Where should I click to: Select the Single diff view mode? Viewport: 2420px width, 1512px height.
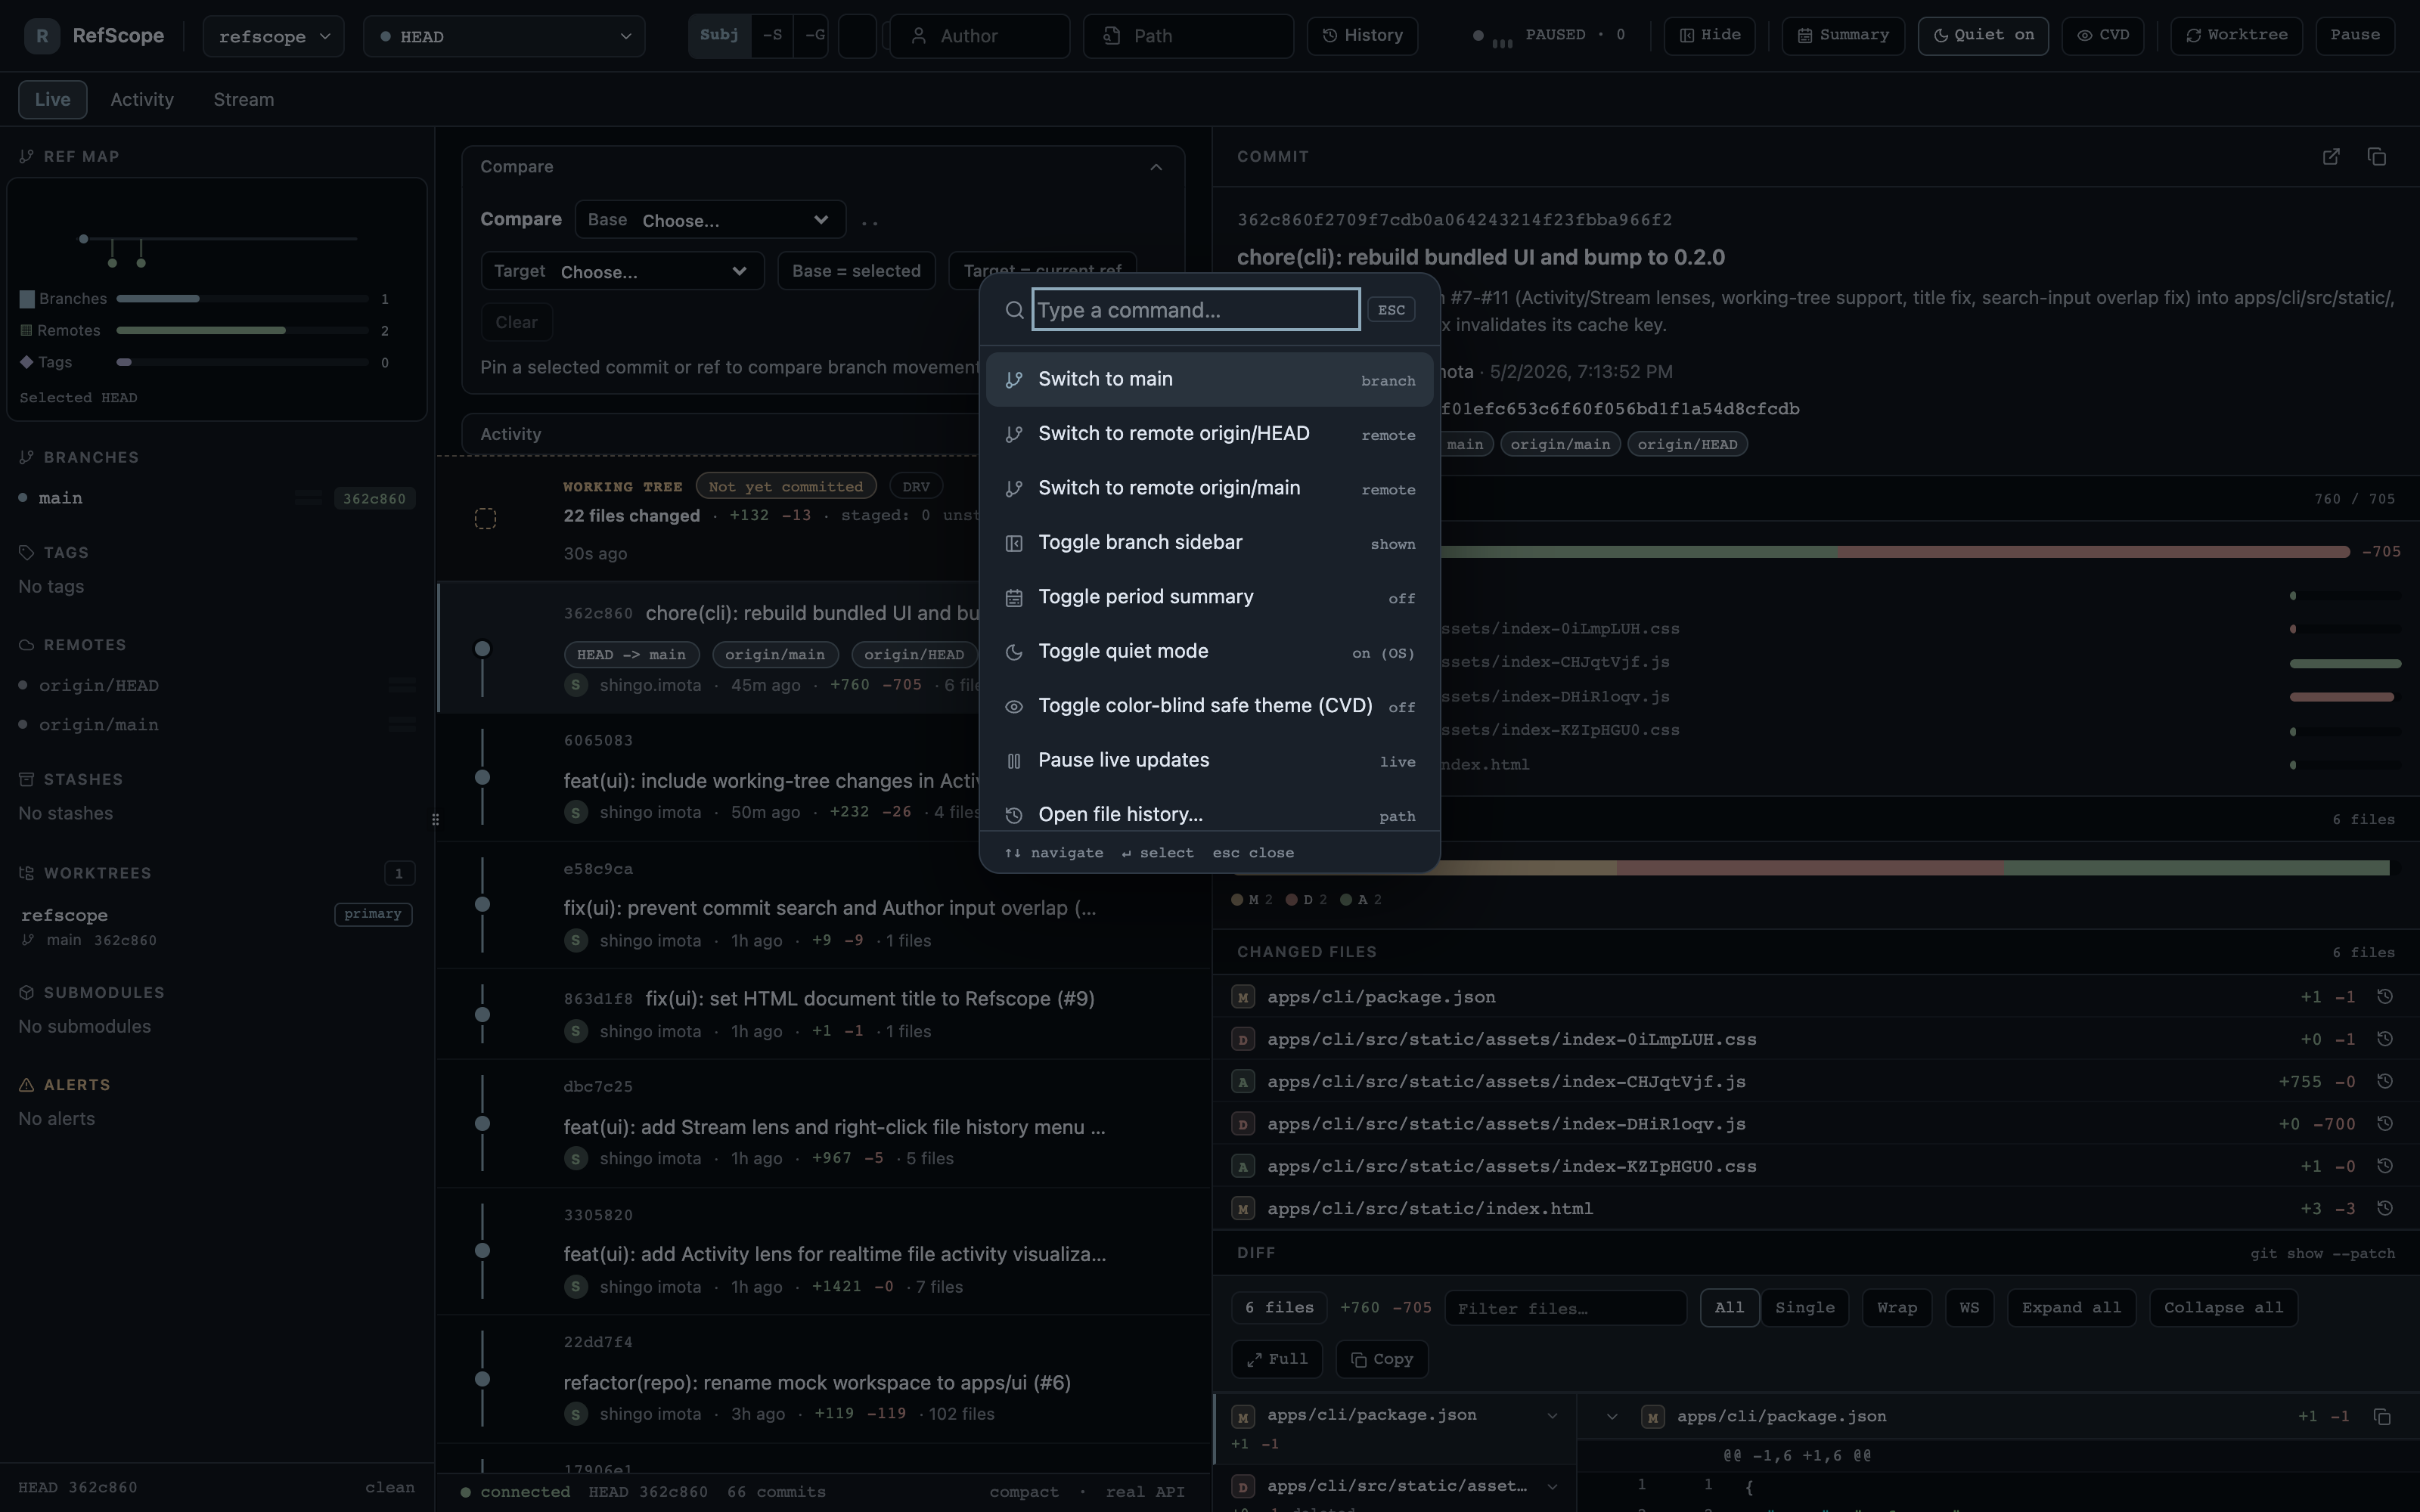(1805, 1308)
